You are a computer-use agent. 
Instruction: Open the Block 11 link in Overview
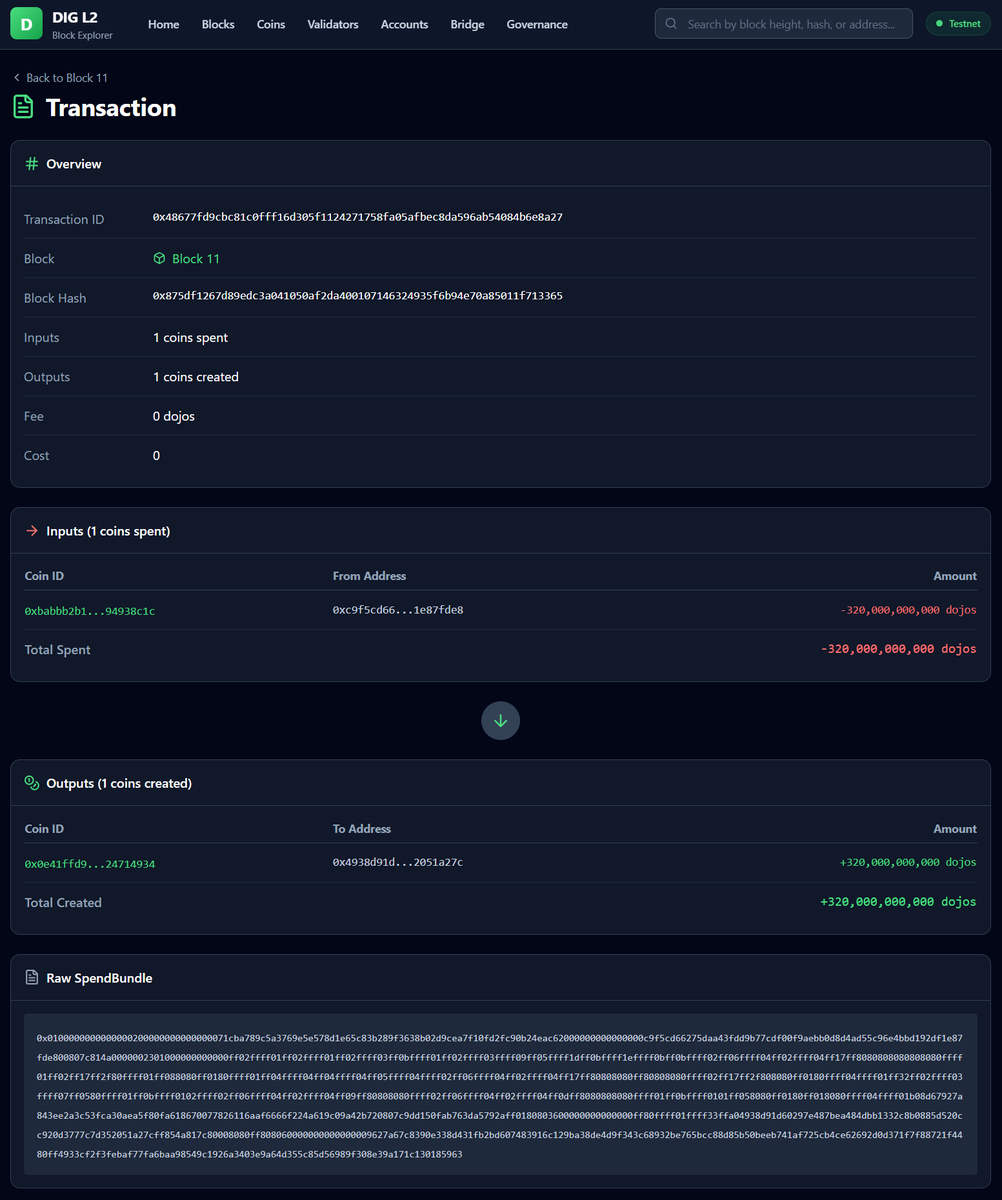[186, 259]
